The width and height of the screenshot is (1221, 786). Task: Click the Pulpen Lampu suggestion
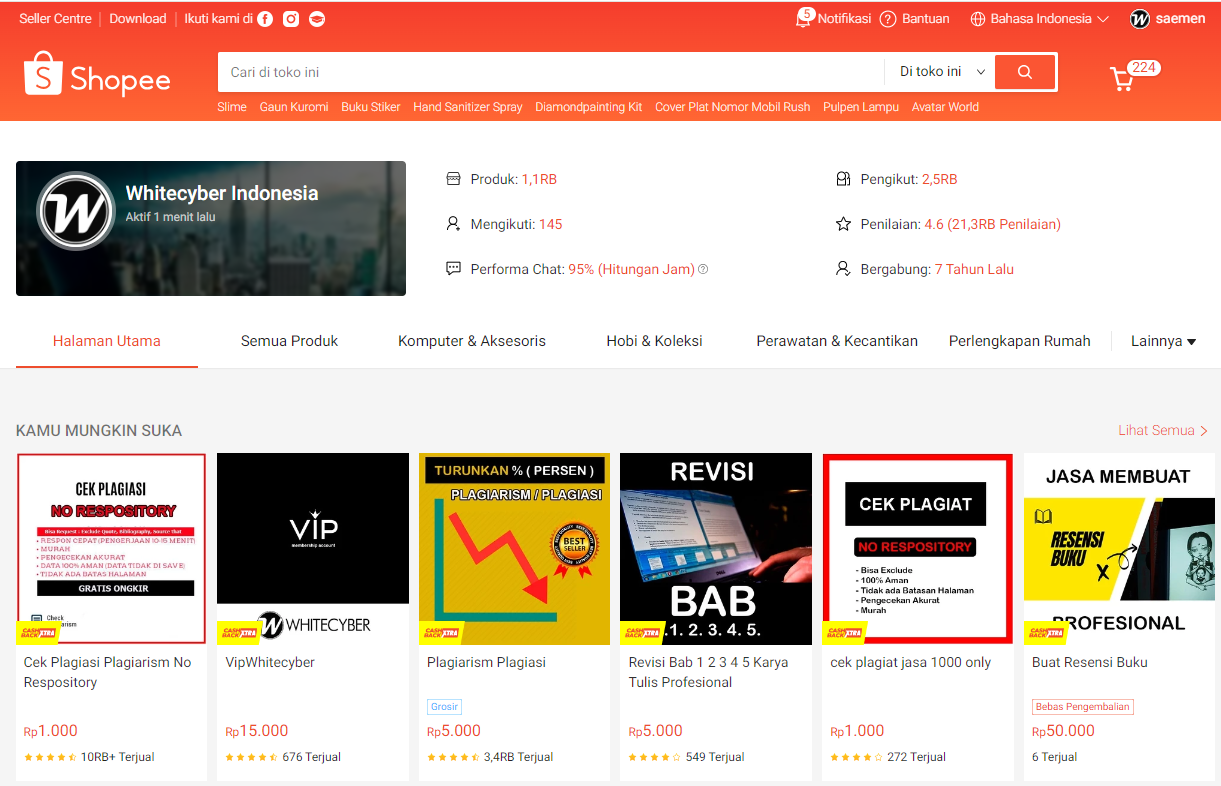pos(861,107)
